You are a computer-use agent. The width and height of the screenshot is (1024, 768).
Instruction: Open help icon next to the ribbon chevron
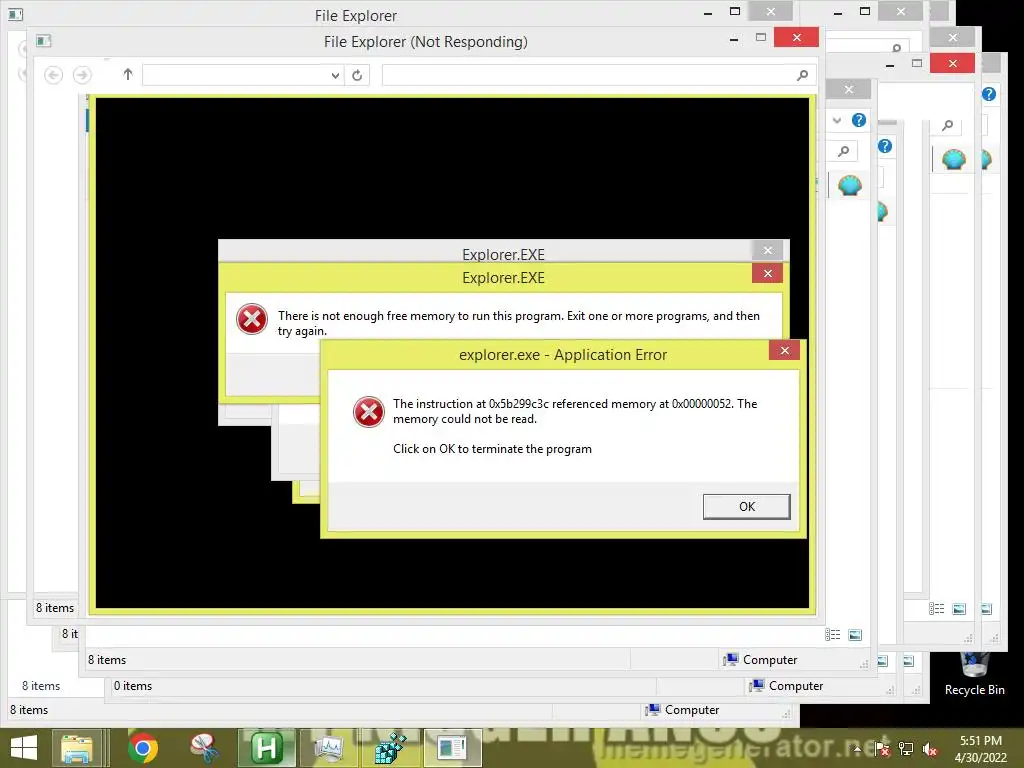[859, 120]
